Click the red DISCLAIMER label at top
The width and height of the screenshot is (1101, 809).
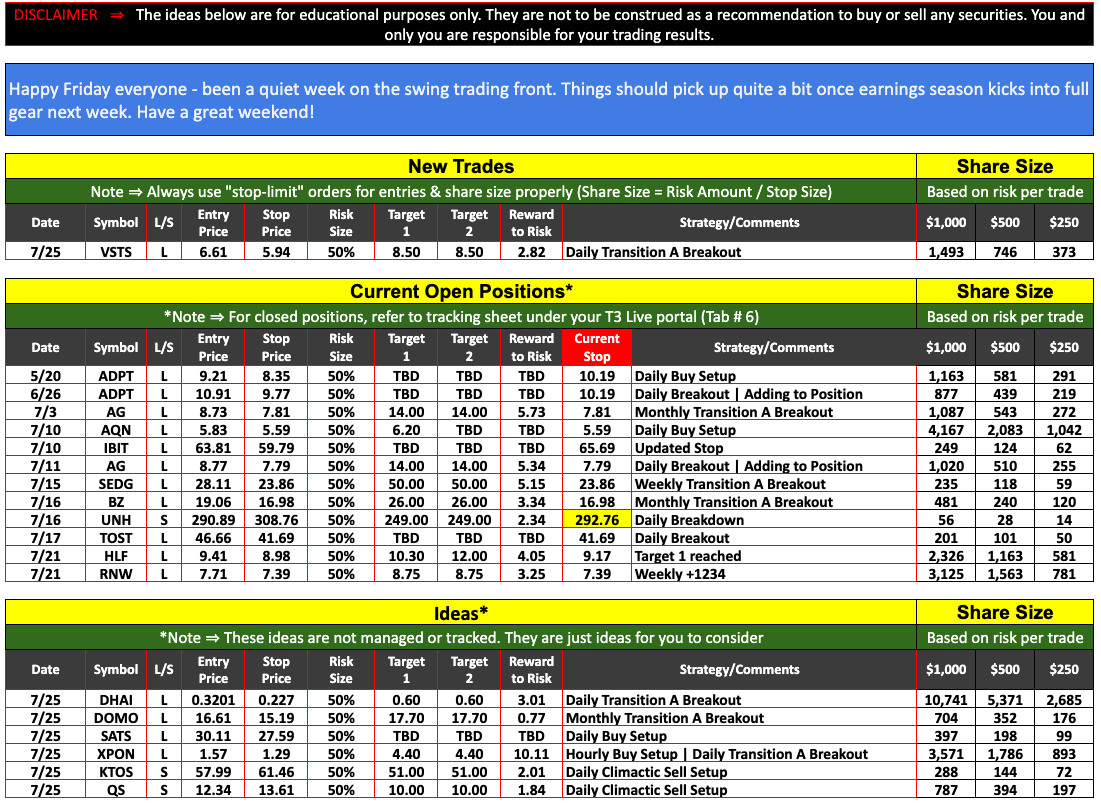(x=57, y=15)
